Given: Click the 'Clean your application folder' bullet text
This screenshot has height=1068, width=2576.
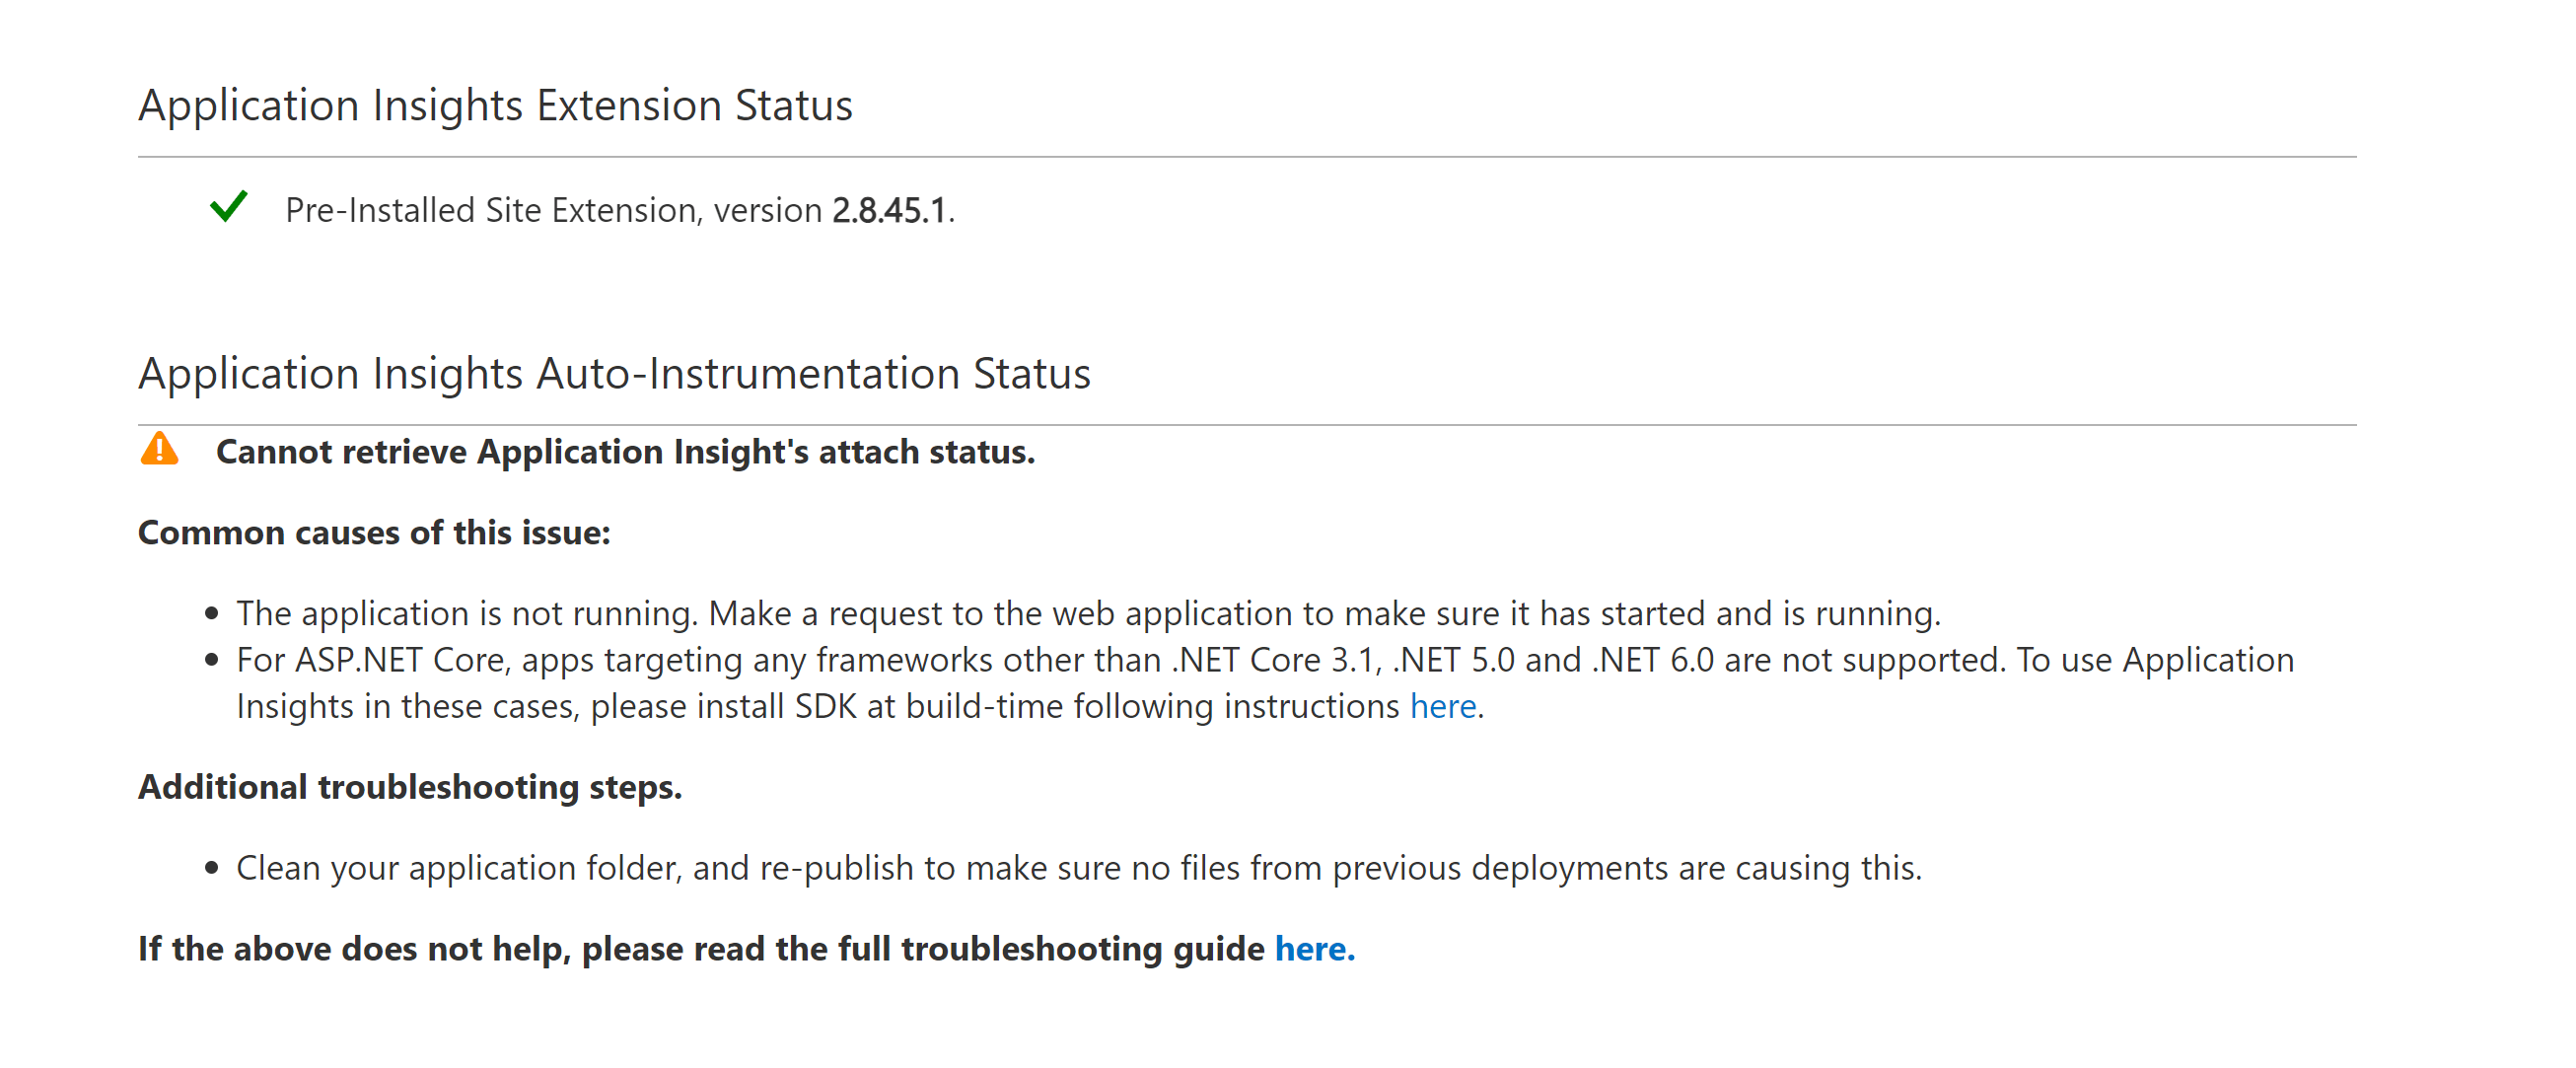Looking at the screenshot, I should [x=1079, y=868].
